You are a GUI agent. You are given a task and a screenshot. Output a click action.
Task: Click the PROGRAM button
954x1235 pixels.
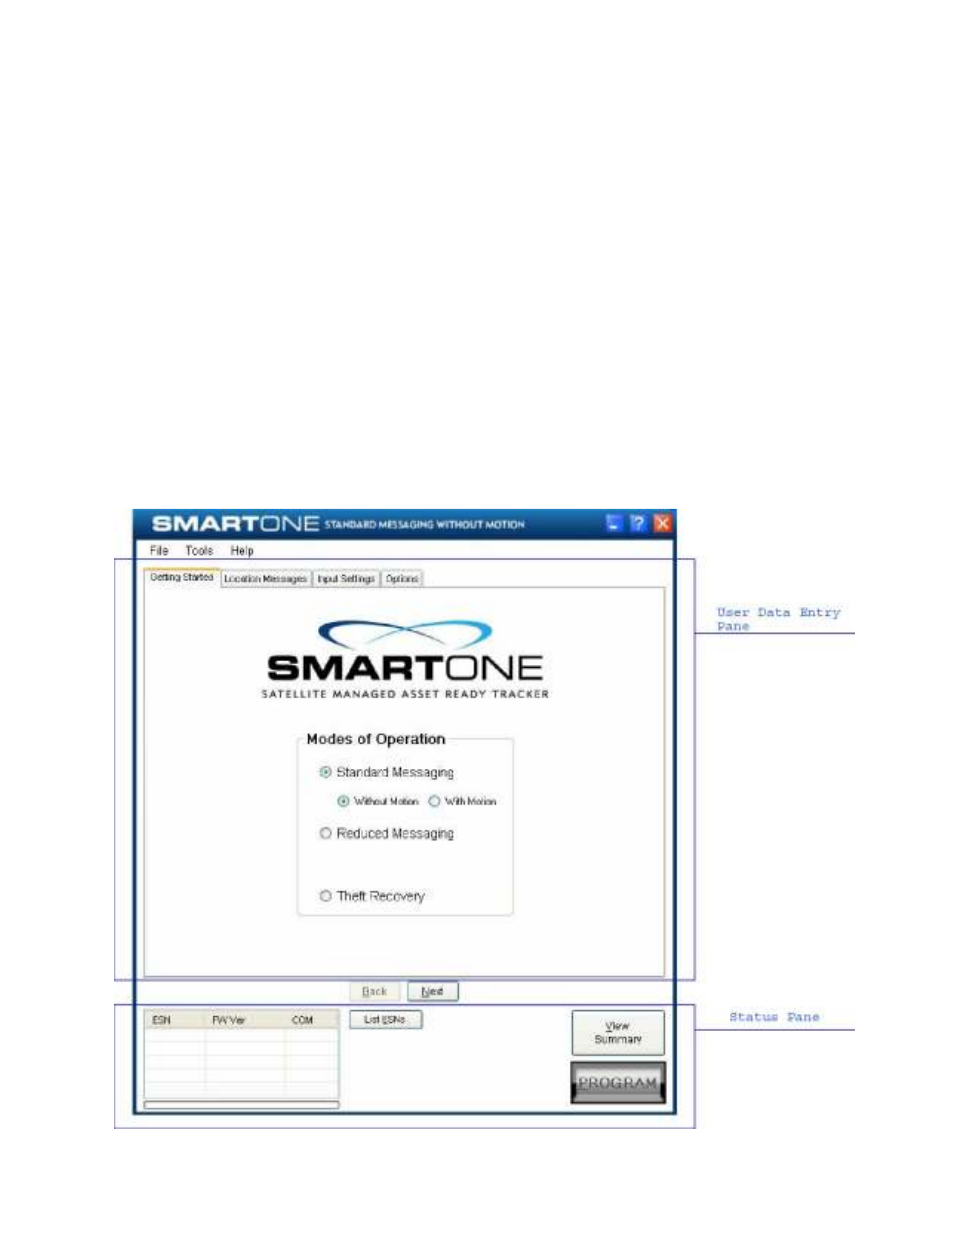coord(618,1083)
